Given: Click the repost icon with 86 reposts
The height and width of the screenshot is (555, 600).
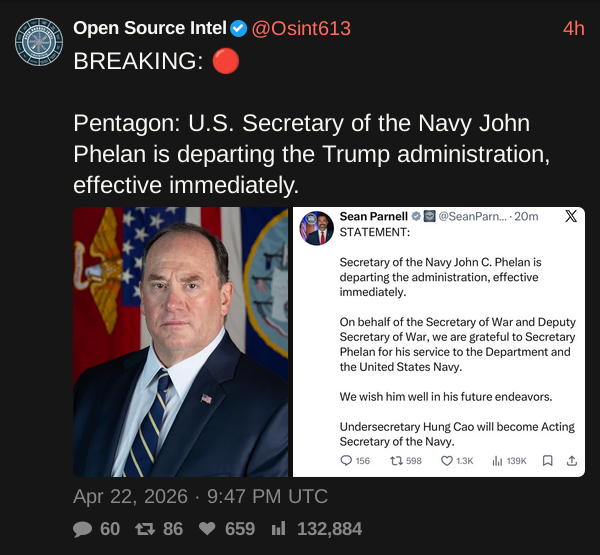Looking at the screenshot, I should [x=144, y=529].
